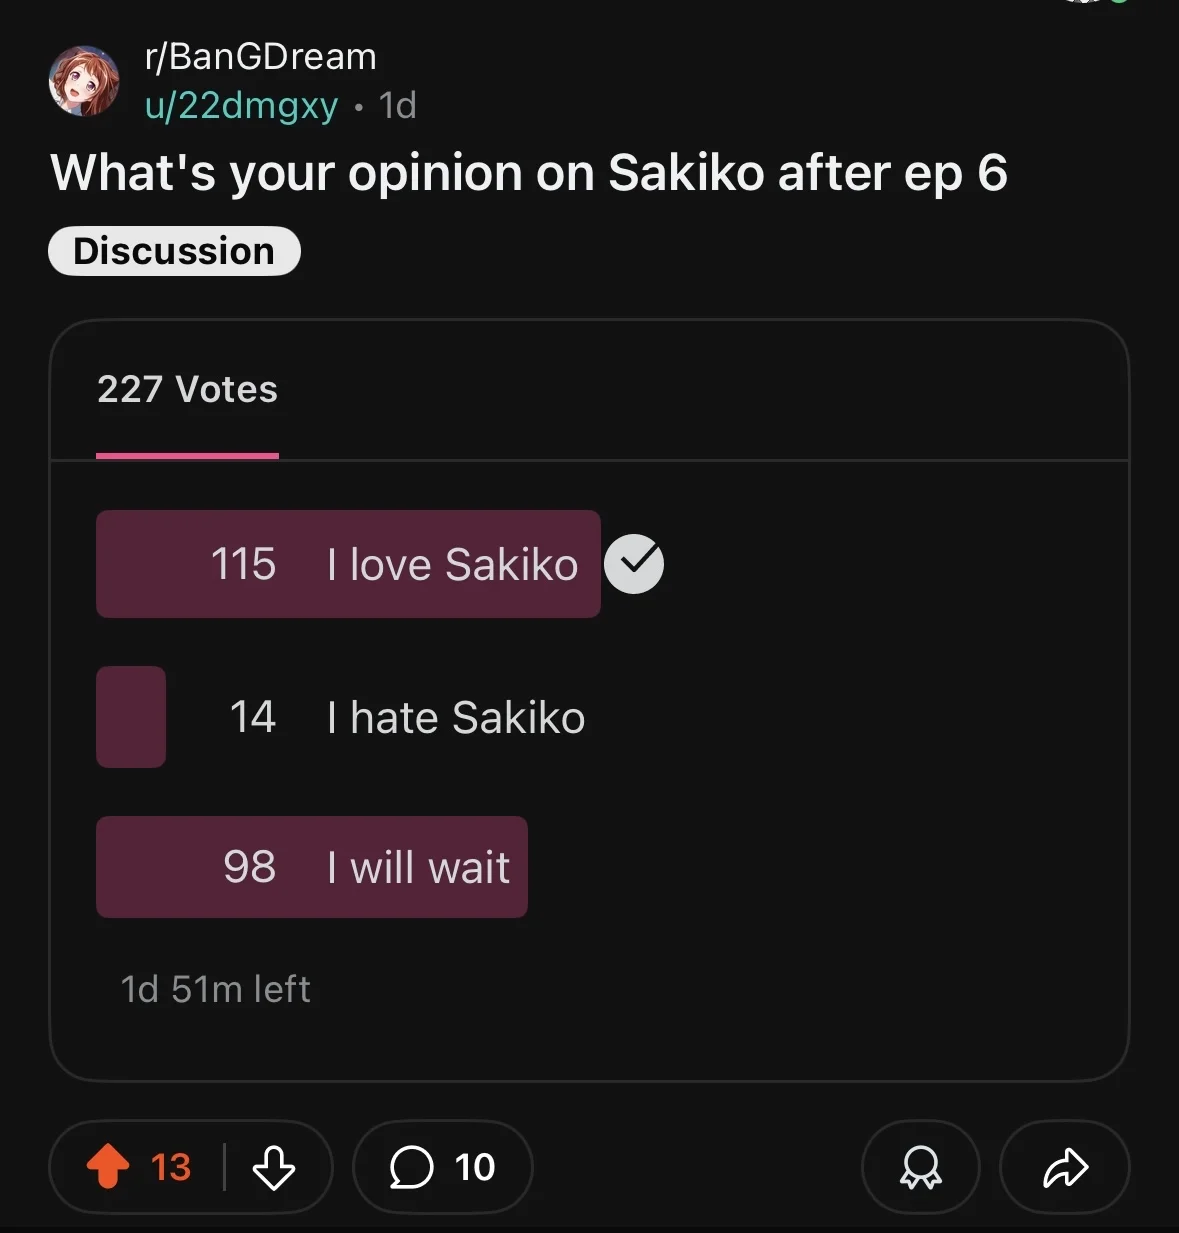
Task: Click the "1d 51m left" poll timer
Action: [215, 989]
